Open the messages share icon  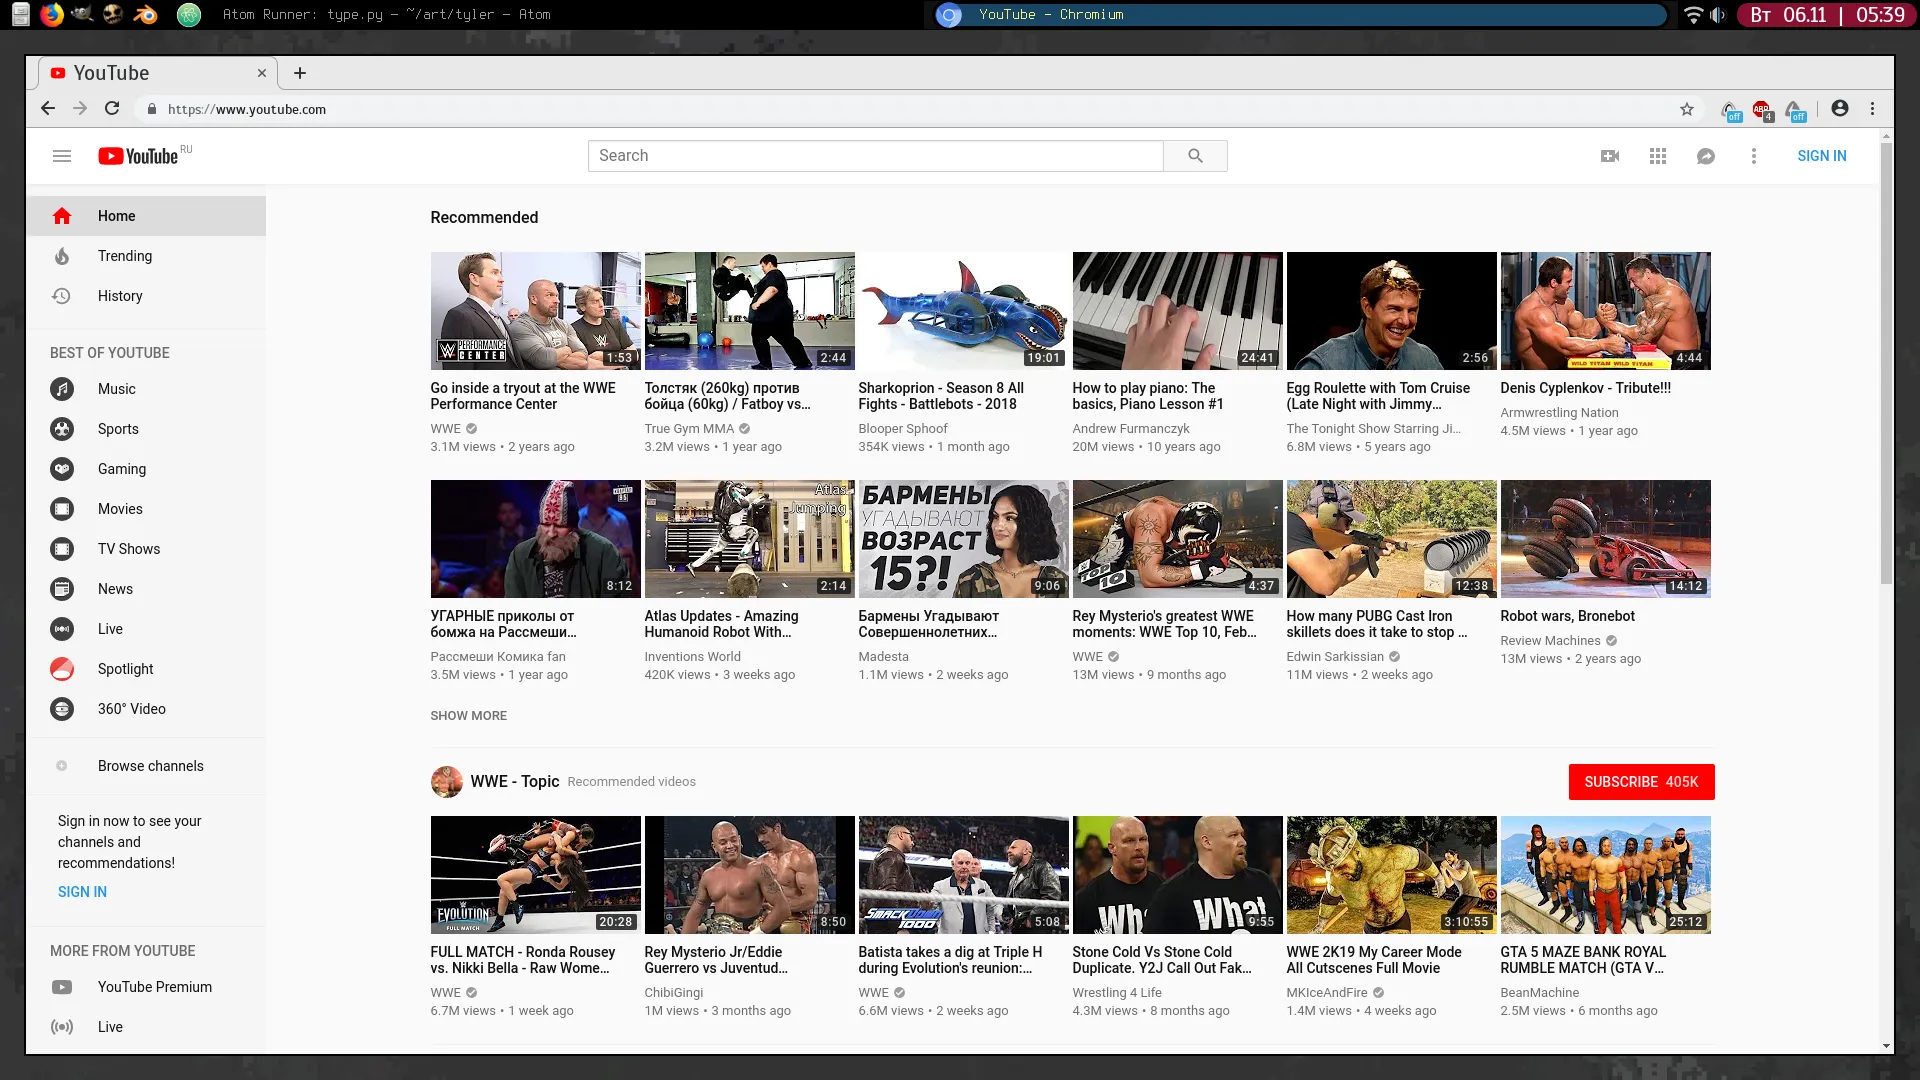[1706, 156]
